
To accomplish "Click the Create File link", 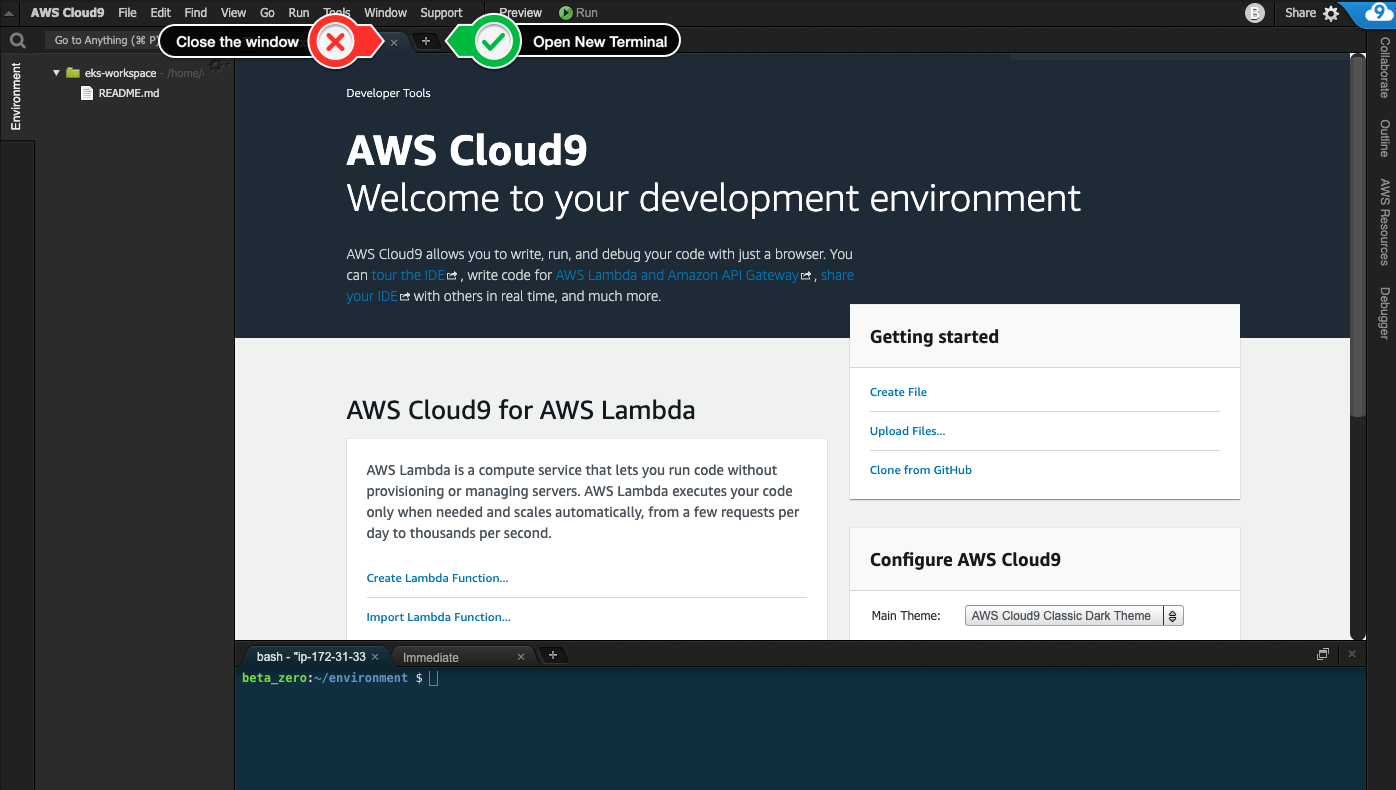I will [898, 392].
